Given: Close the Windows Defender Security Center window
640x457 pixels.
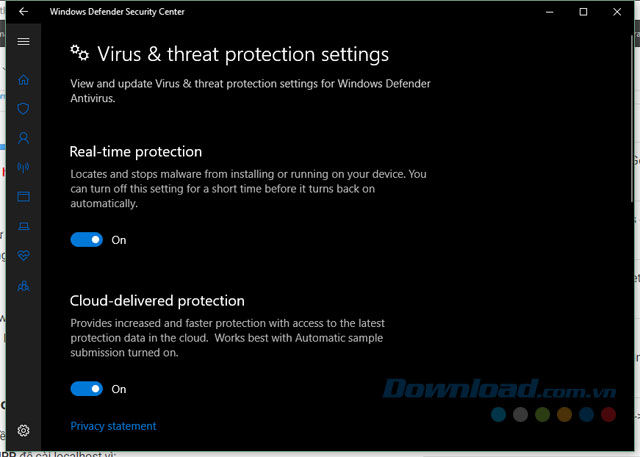Looking at the screenshot, I should tap(618, 12).
